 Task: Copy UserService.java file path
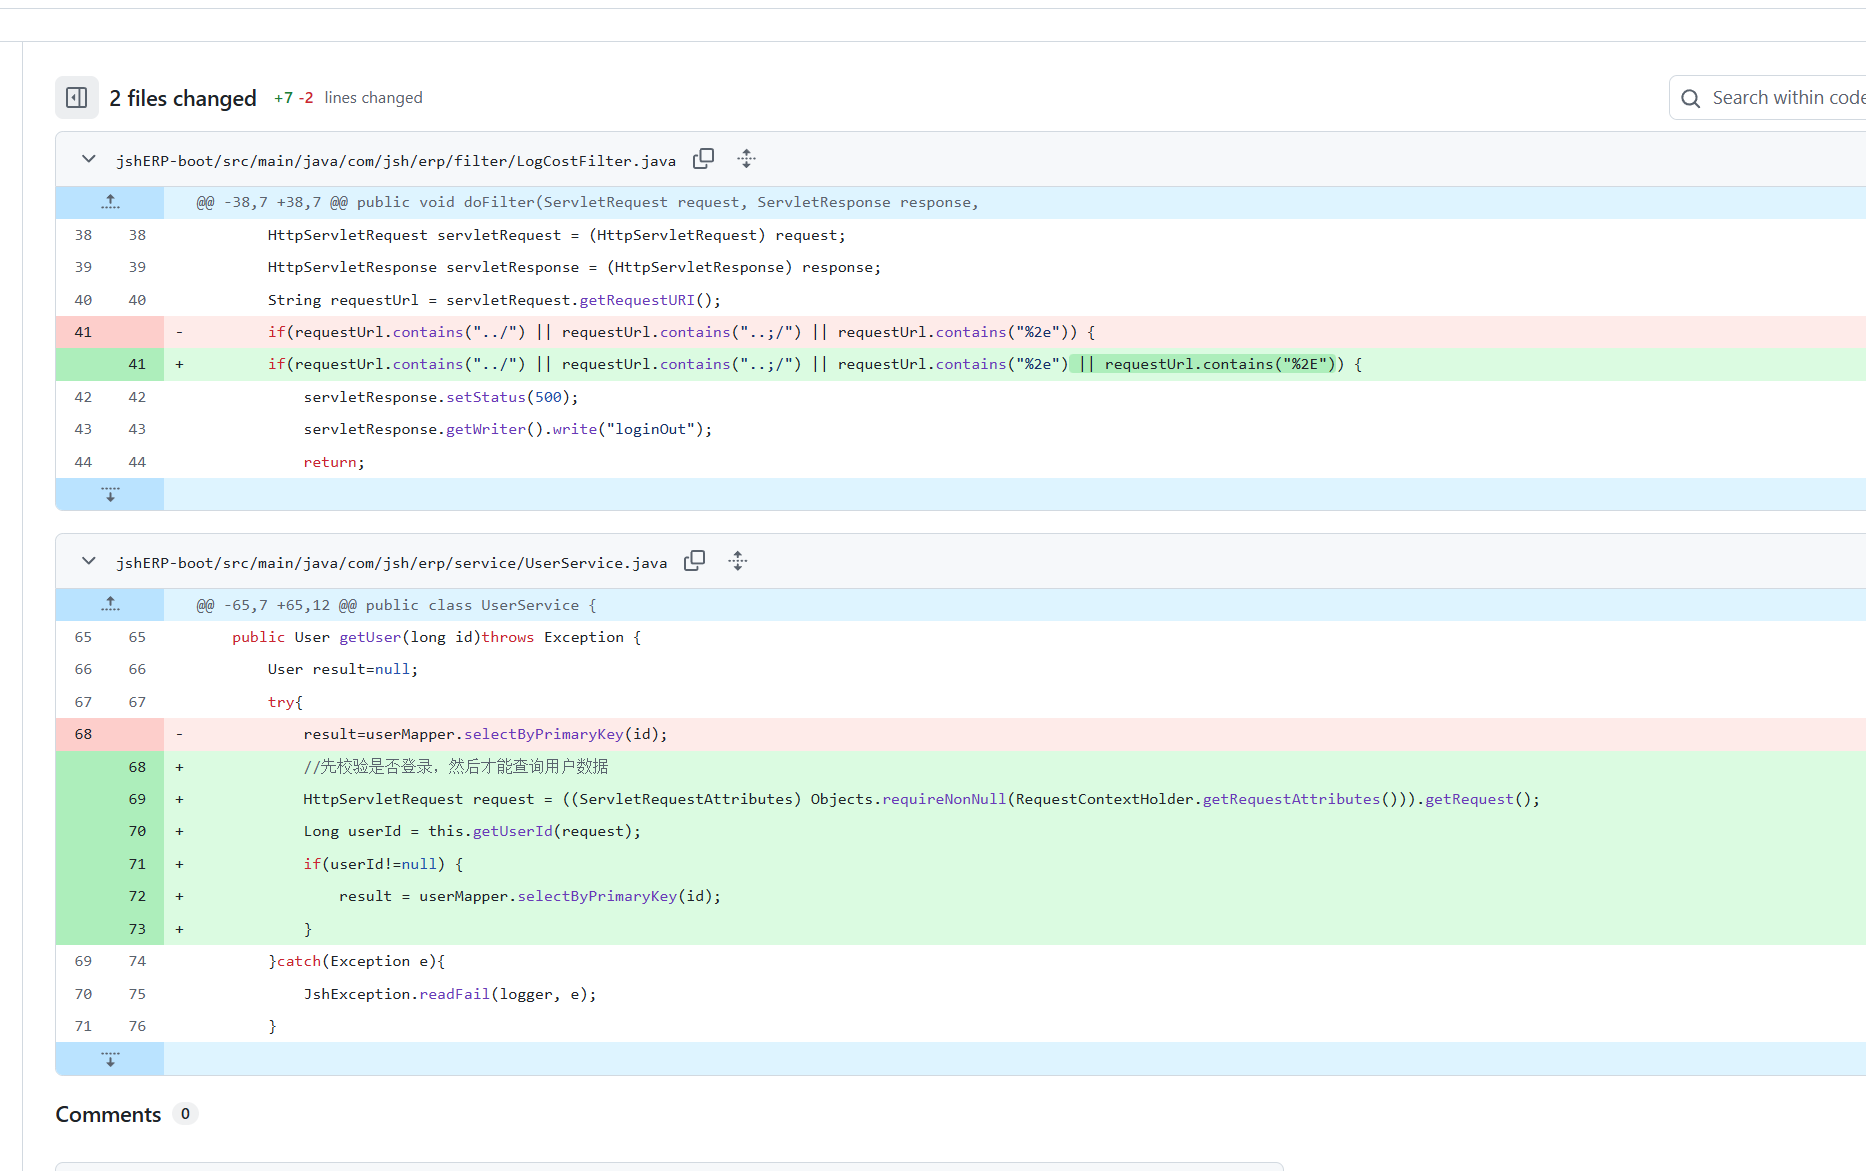(x=695, y=561)
